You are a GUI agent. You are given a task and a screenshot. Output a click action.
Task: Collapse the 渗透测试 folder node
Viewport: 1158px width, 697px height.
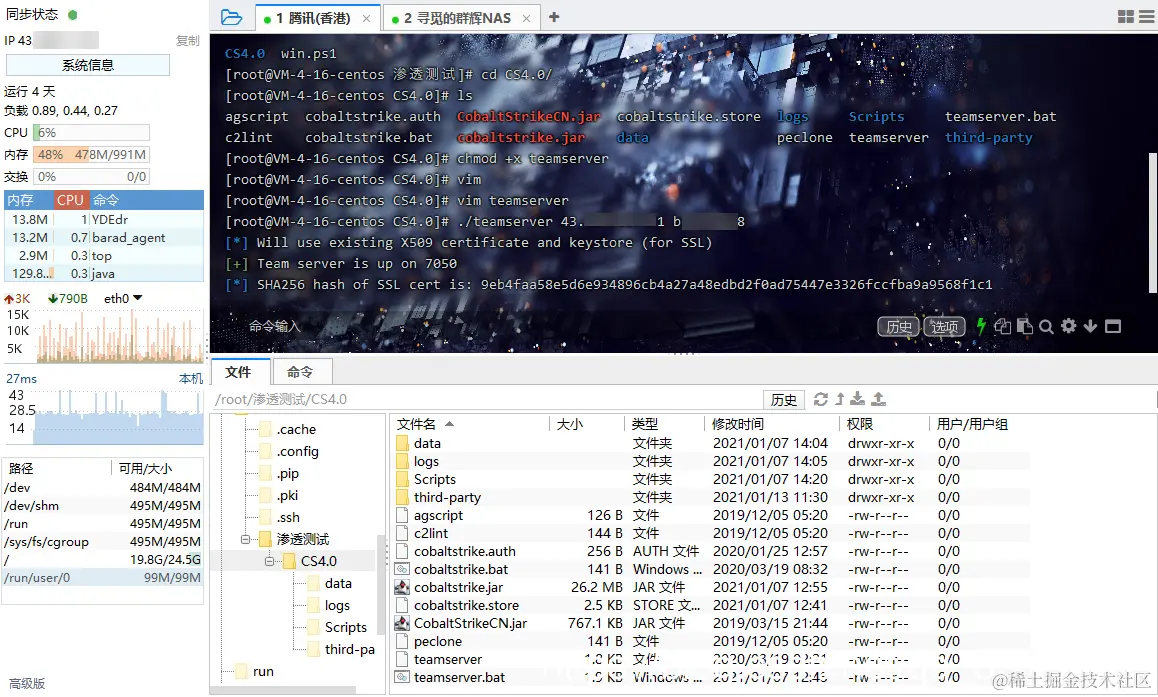pos(246,539)
